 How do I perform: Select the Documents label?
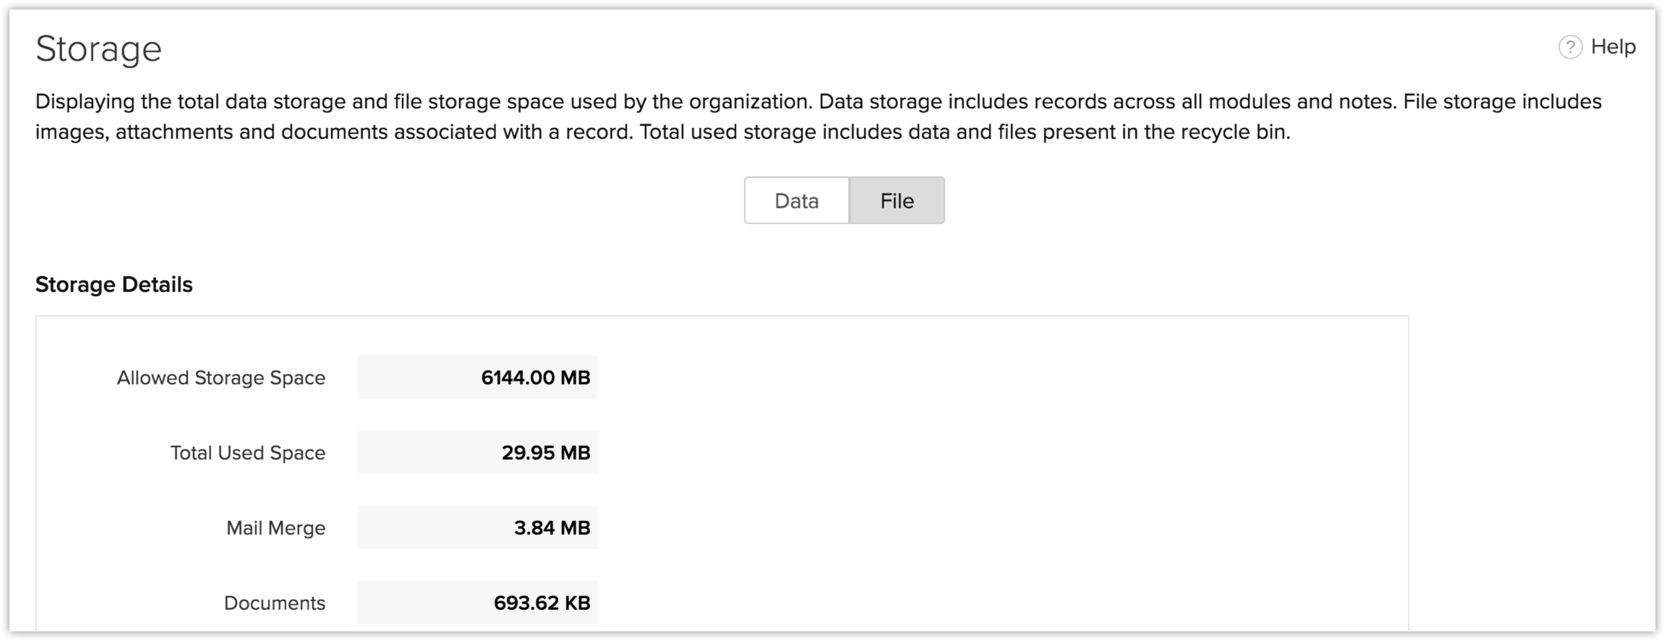(x=274, y=603)
